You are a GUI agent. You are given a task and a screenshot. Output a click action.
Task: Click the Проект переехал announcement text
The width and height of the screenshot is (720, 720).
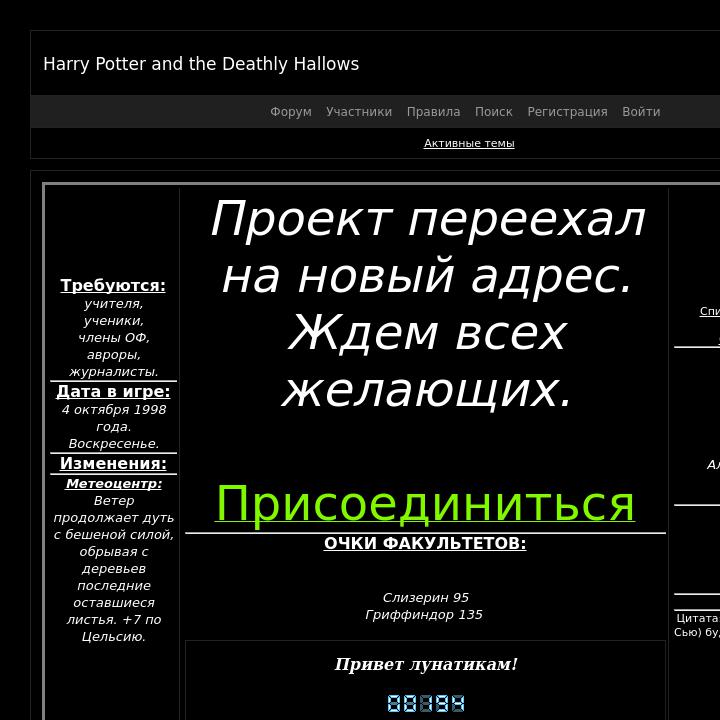[x=428, y=220]
